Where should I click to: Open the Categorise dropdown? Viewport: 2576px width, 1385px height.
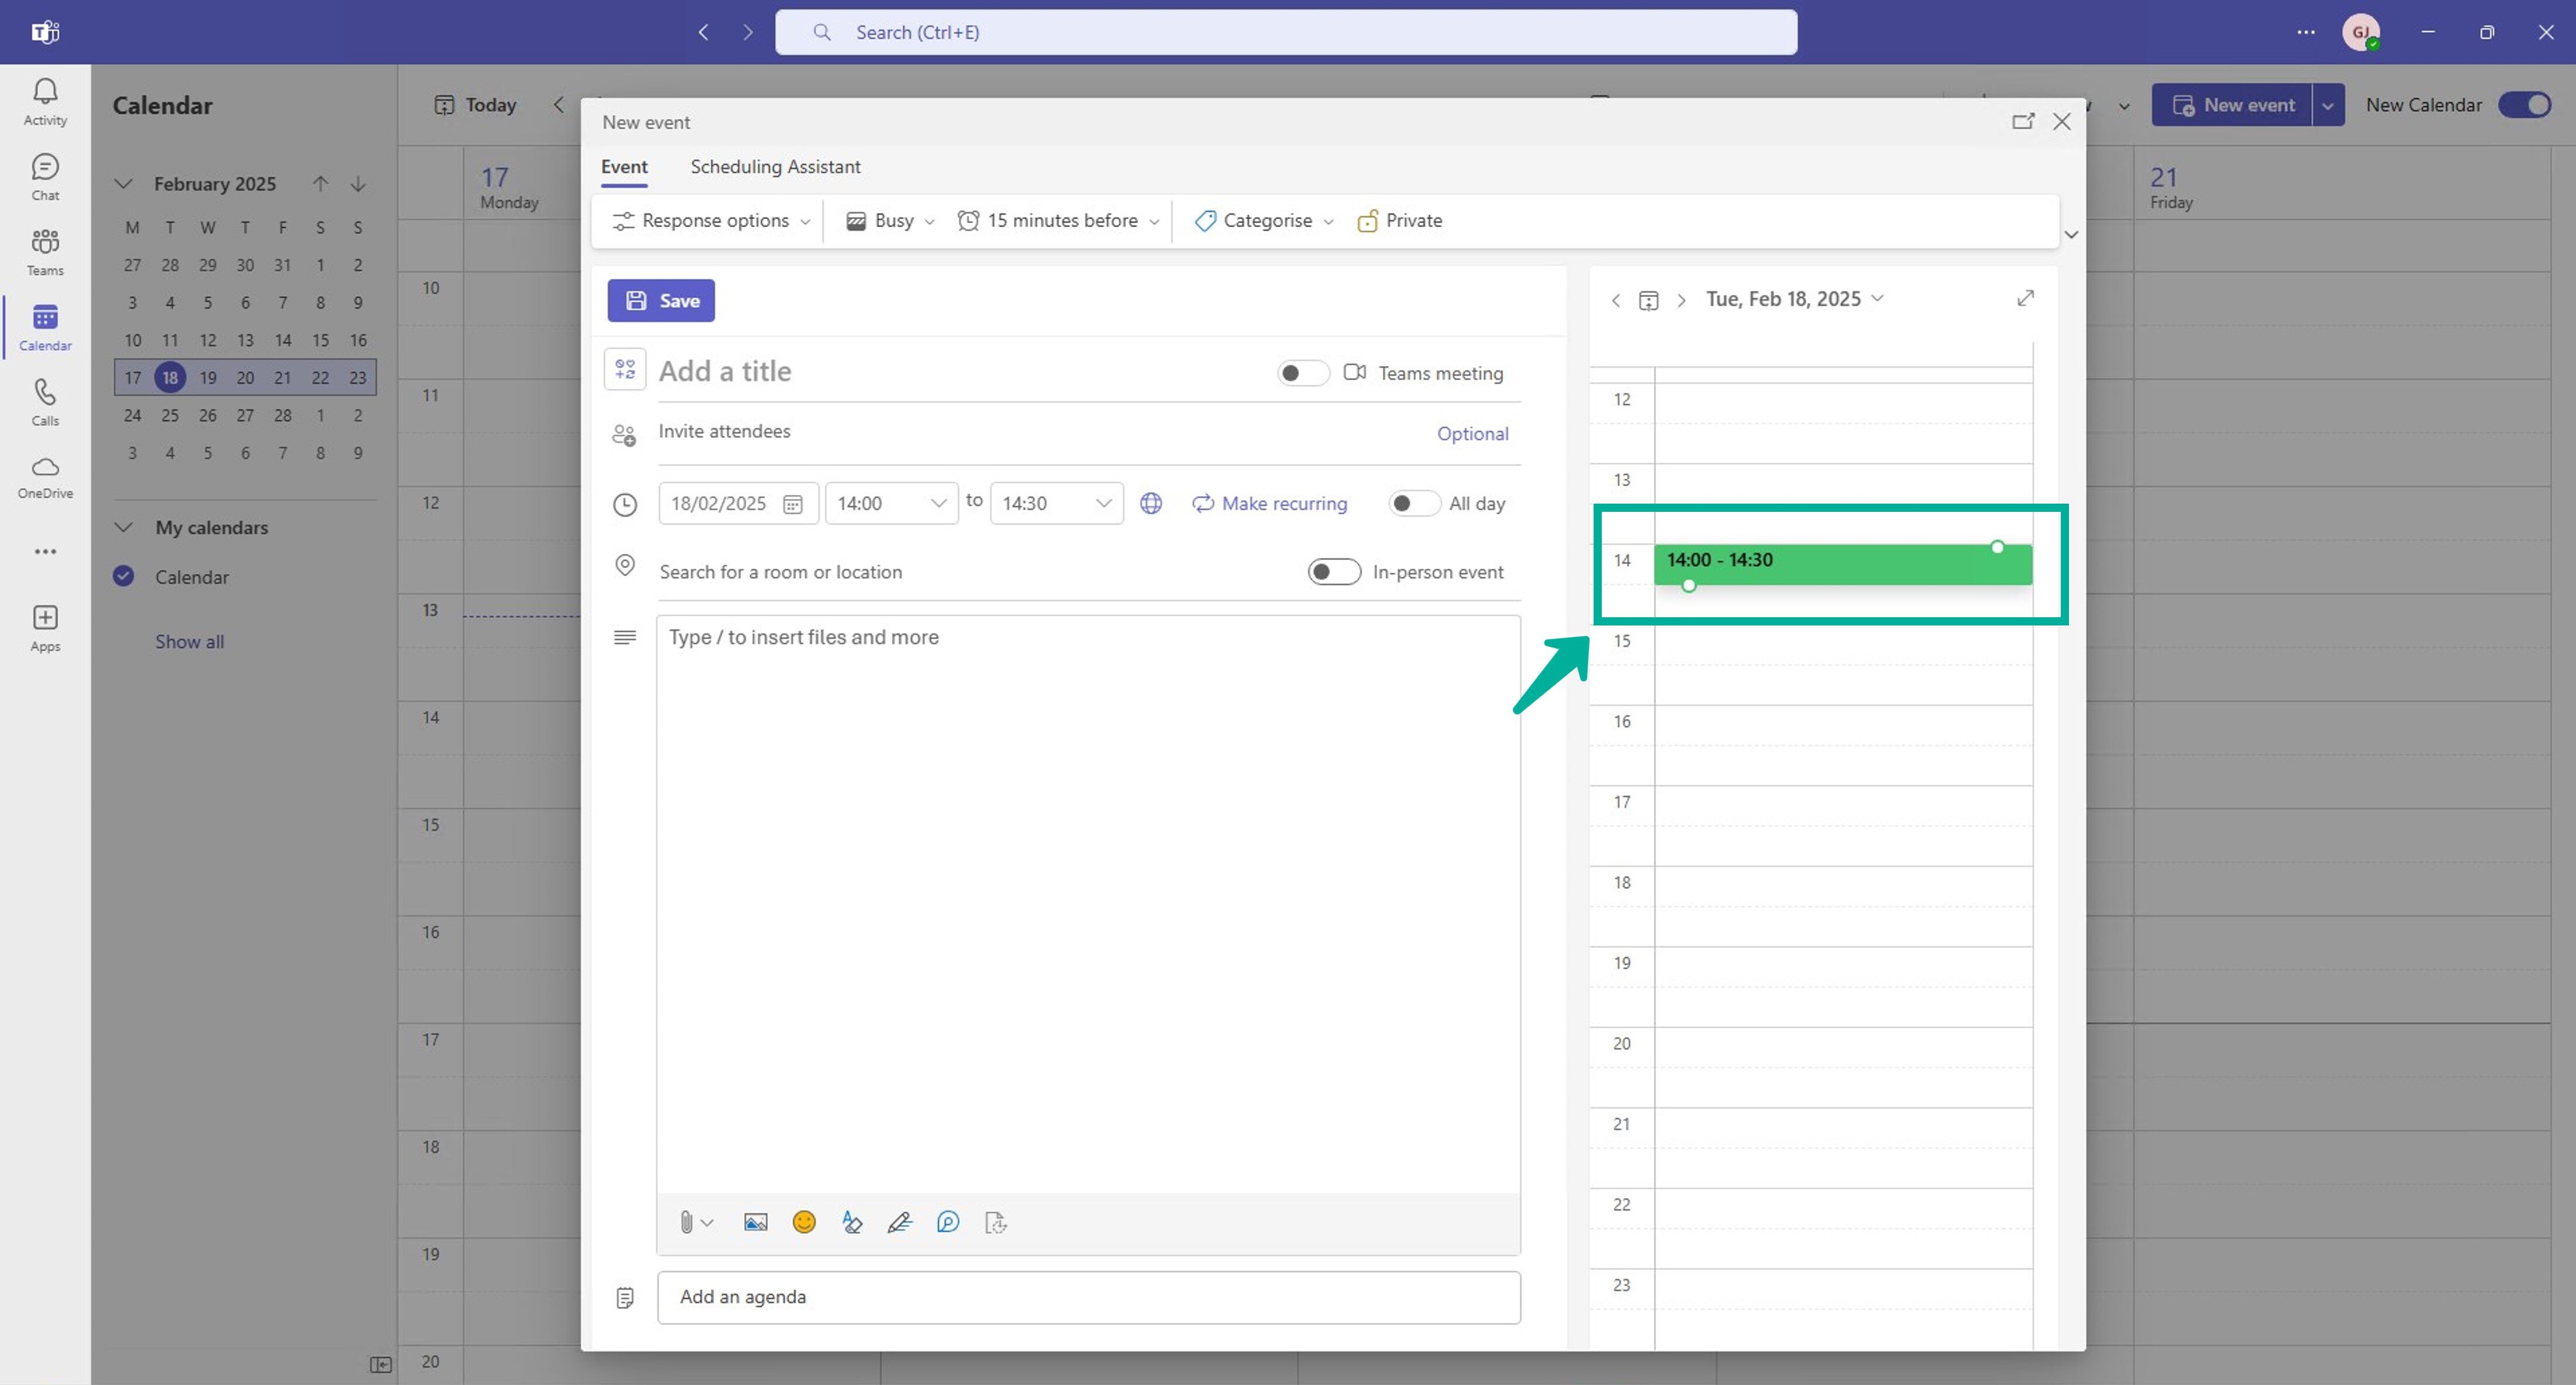tap(1264, 220)
